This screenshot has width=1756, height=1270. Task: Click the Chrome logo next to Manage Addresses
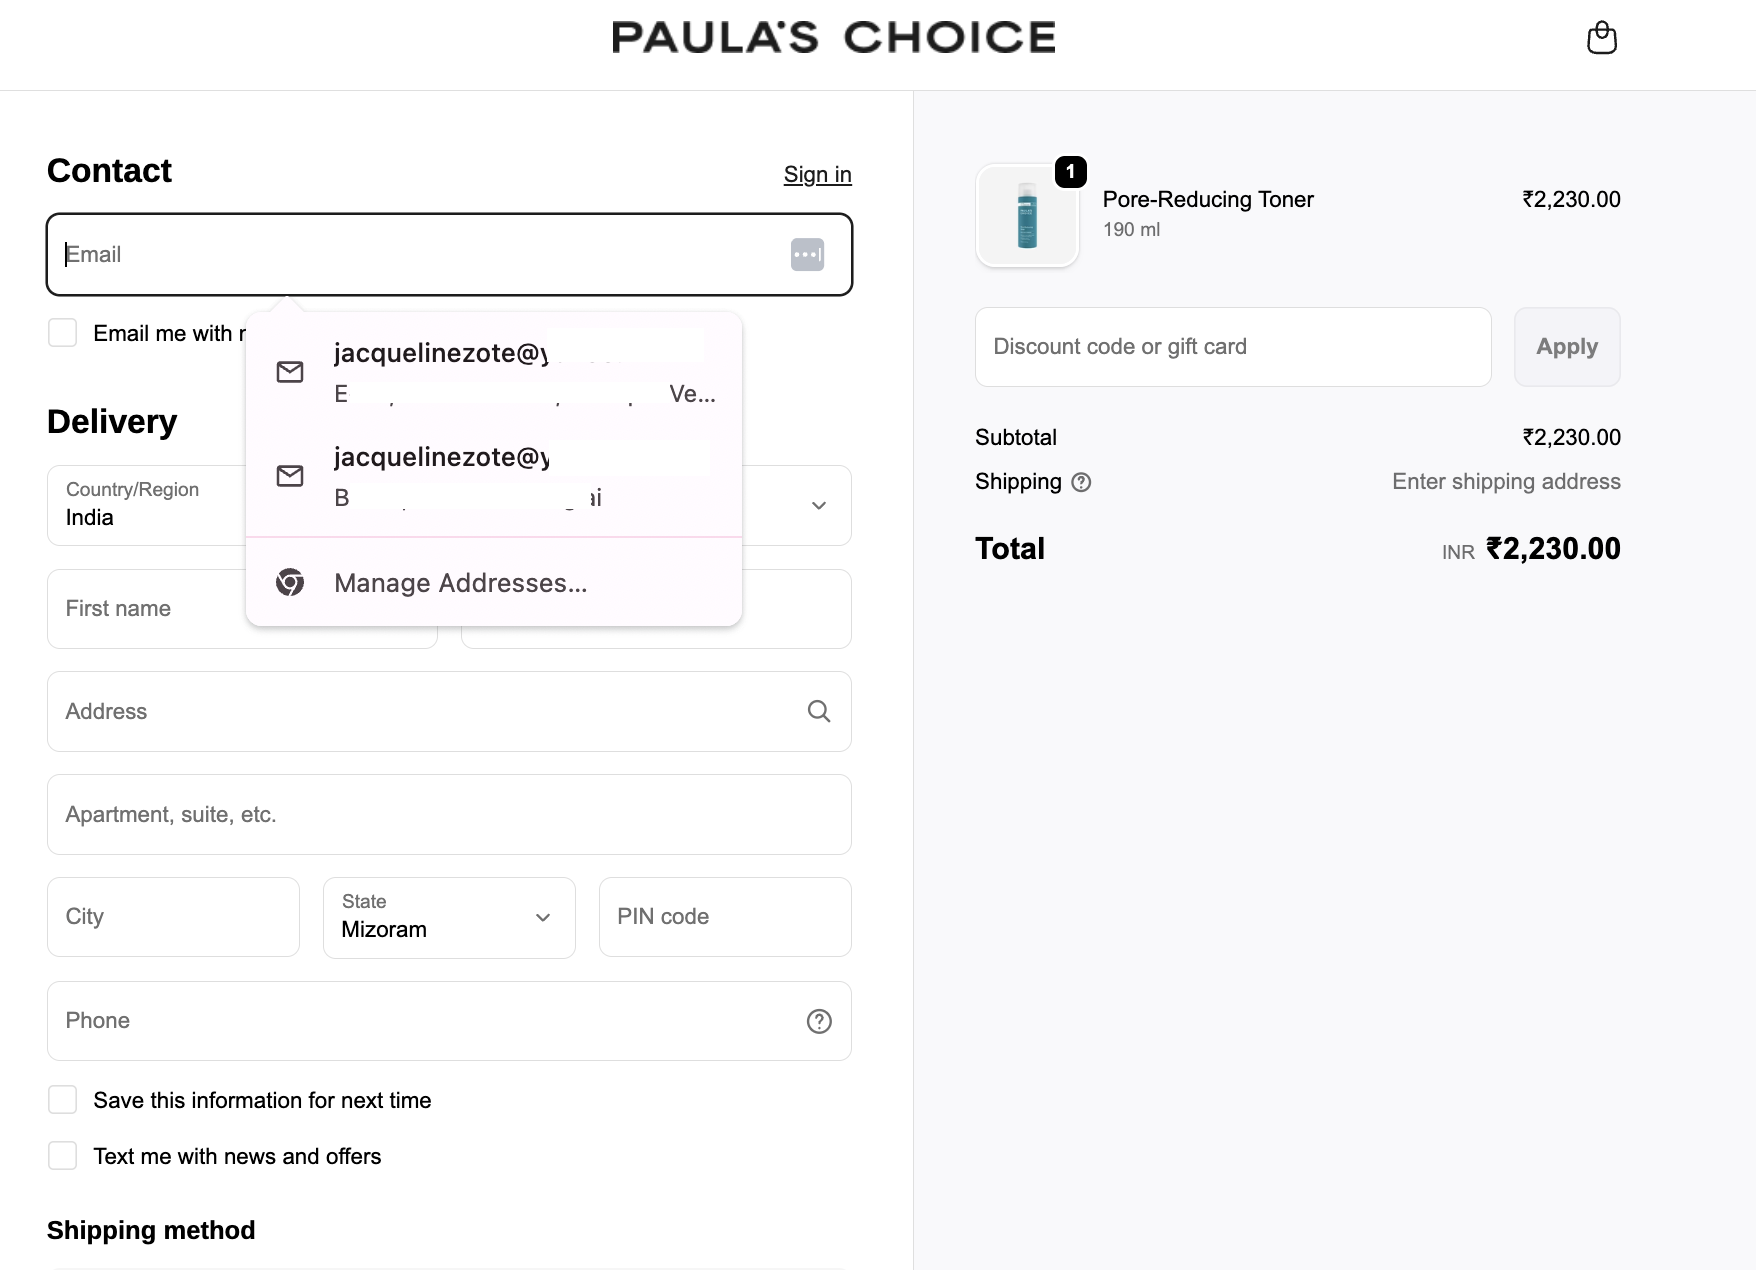click(x=289, y=582)
